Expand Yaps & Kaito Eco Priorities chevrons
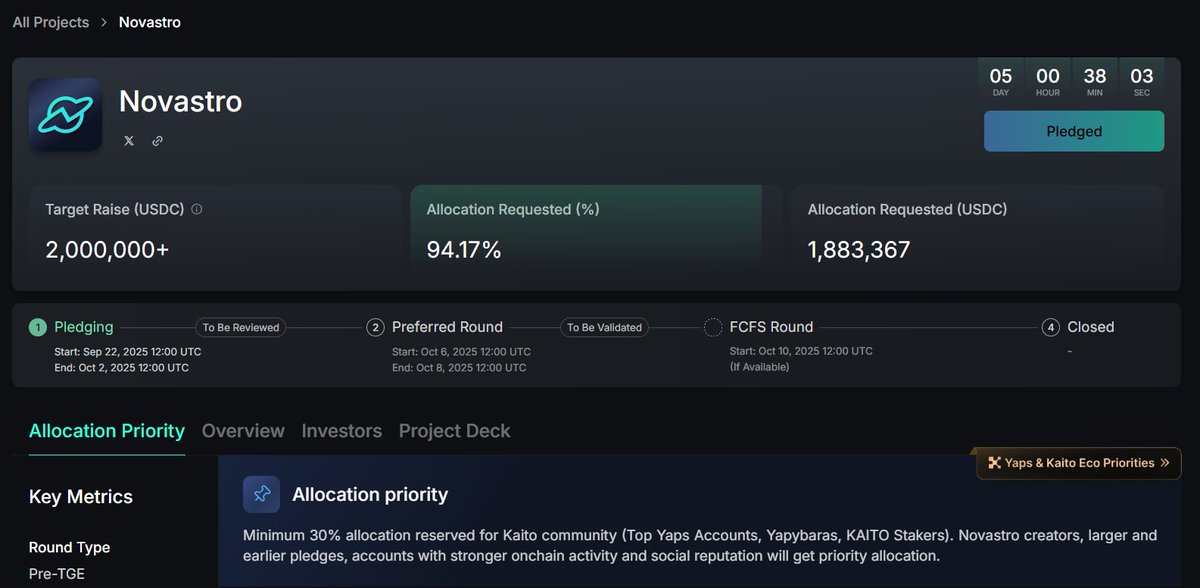The width and height of the screenshot is (1200, 588). pyautogui.click(x=1164, y=463)
